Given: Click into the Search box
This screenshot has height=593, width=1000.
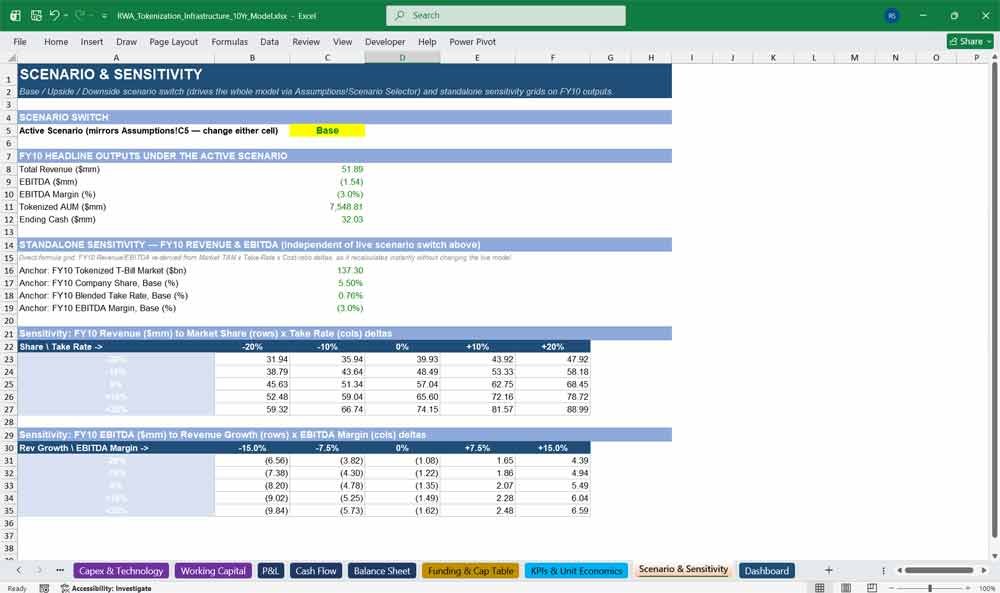Looking at the screenshot, I should coord(506,15).
